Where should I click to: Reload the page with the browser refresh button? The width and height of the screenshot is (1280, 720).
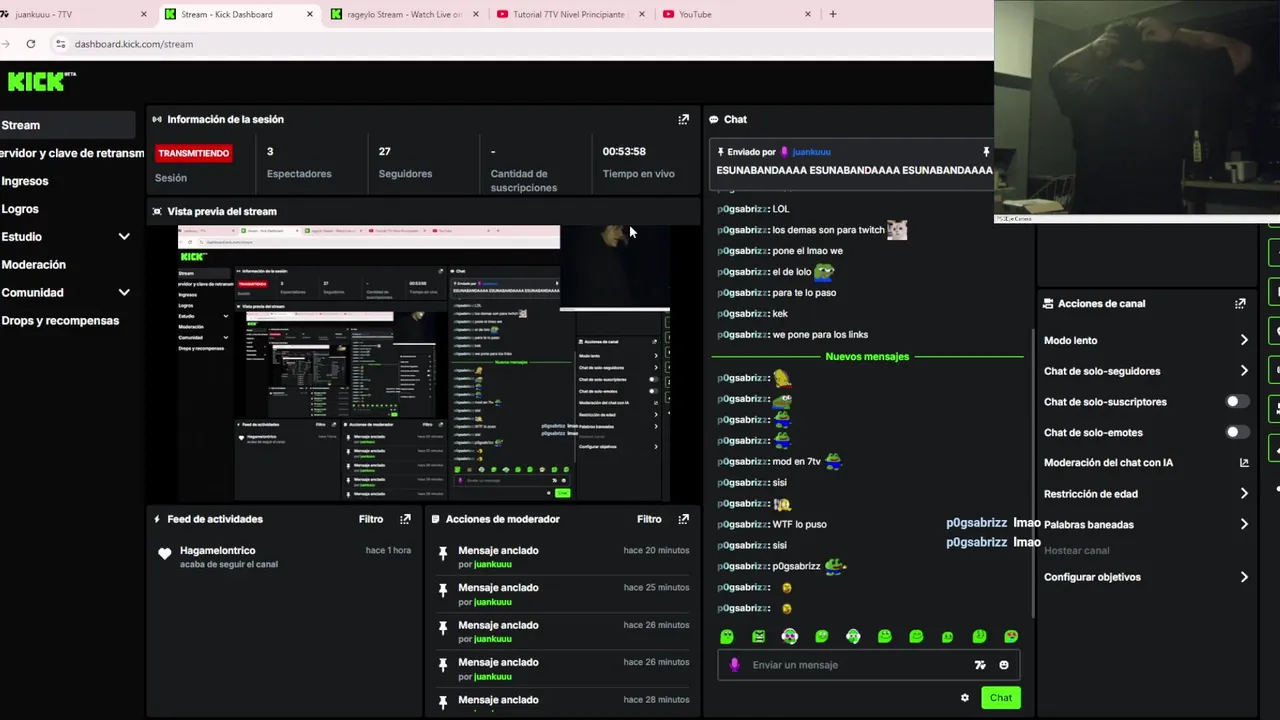[31, 44]
